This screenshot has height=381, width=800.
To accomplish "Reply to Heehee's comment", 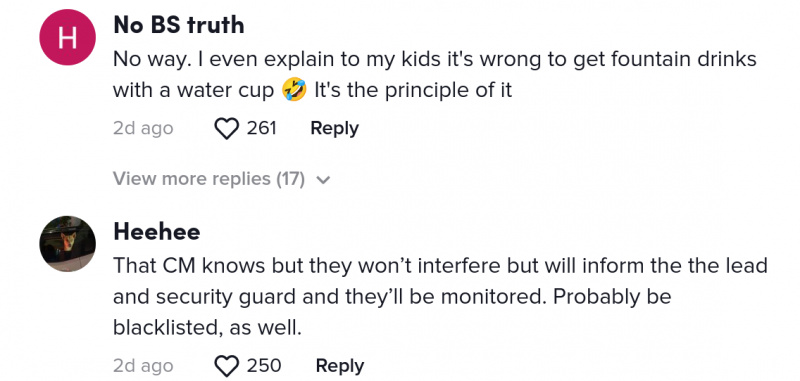I will (340, 366).
